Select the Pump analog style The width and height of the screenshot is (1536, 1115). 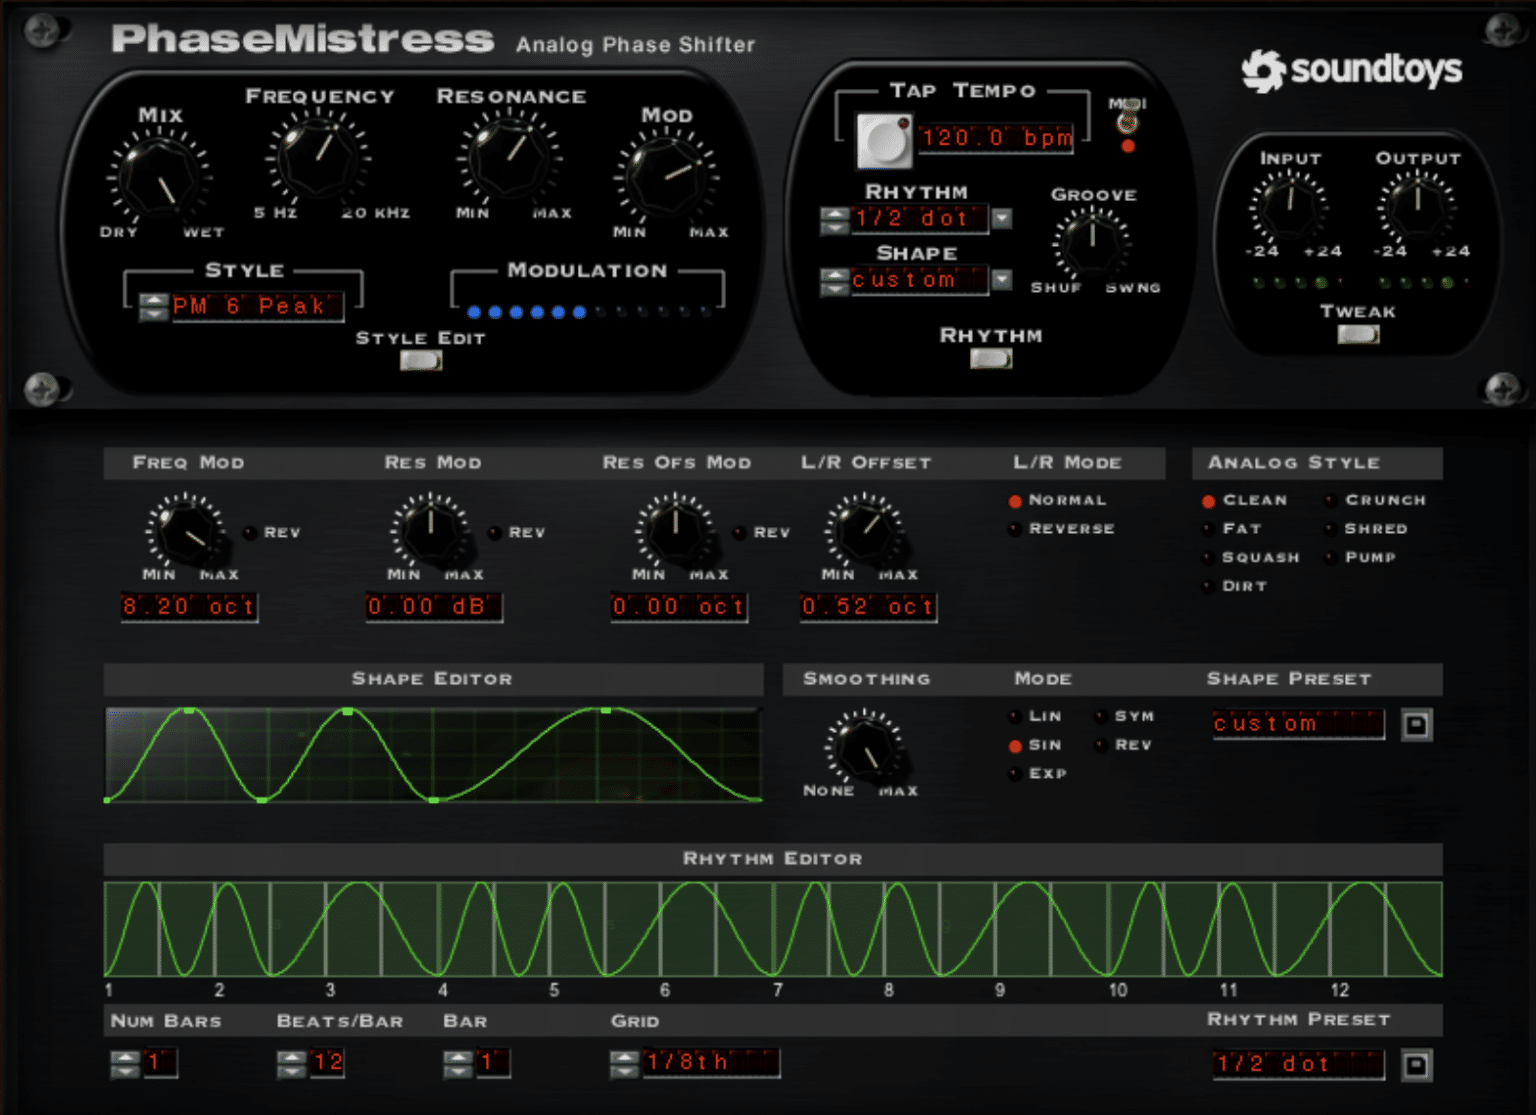pos(1331,558)
